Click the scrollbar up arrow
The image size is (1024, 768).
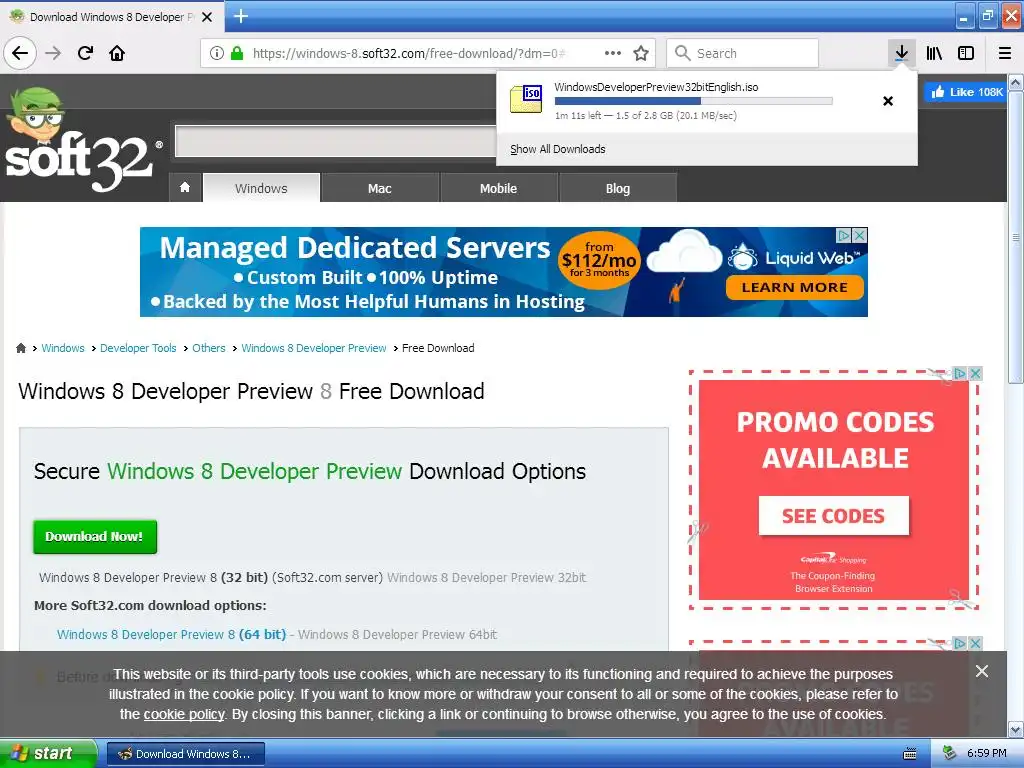[x=1016, y=83]
